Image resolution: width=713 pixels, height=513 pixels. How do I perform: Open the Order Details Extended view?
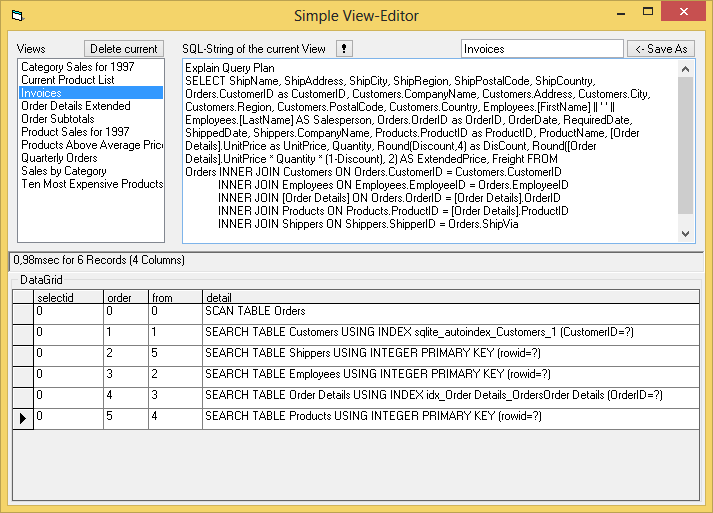coord(76,106)
